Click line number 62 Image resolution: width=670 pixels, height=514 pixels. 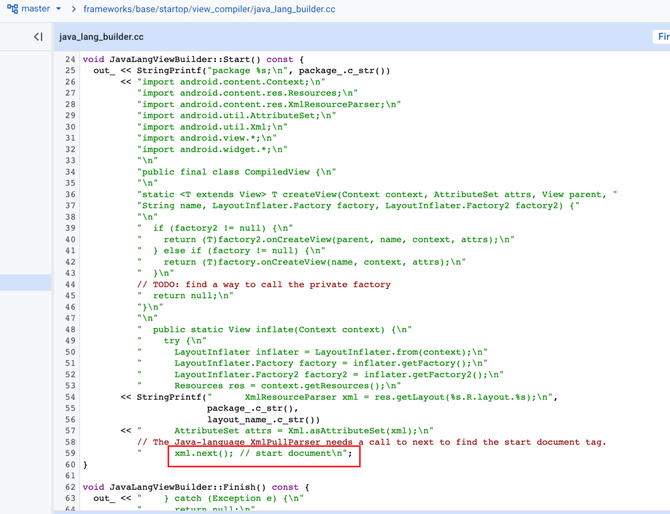click(69, 486)
